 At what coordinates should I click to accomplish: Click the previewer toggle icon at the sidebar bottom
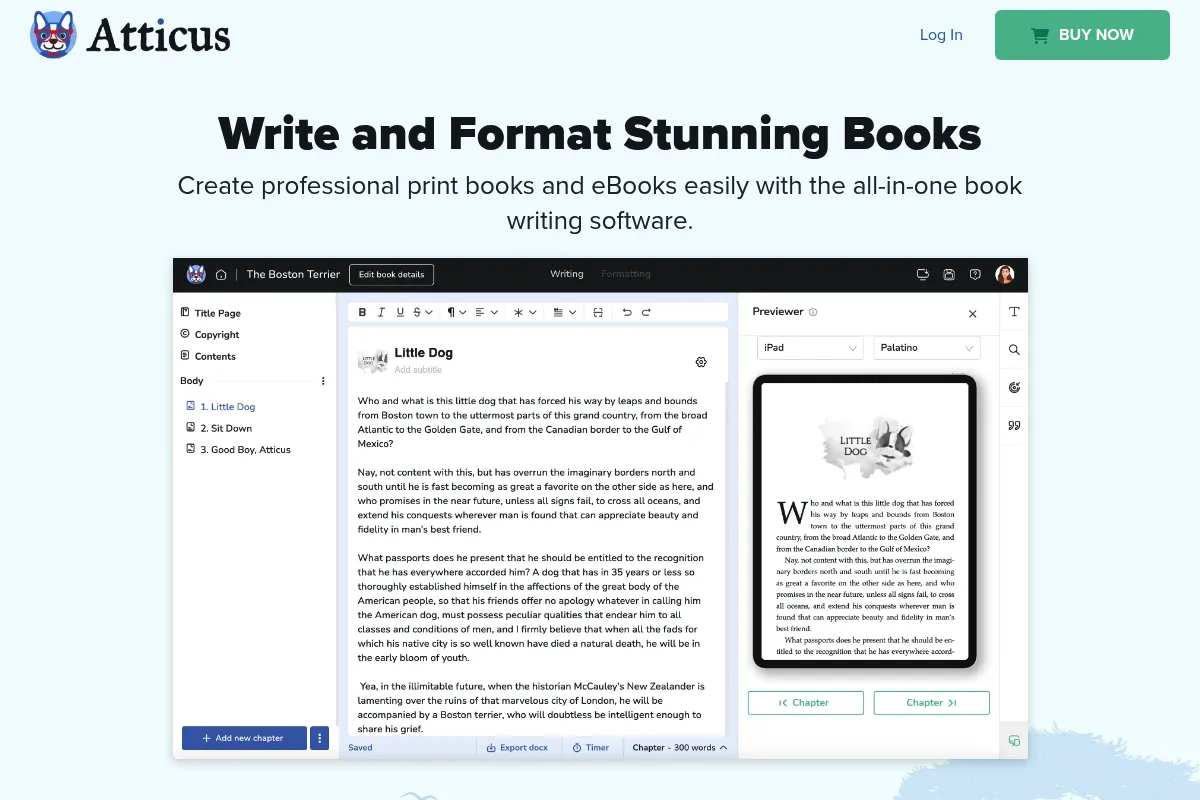(x=1014, y=740)
